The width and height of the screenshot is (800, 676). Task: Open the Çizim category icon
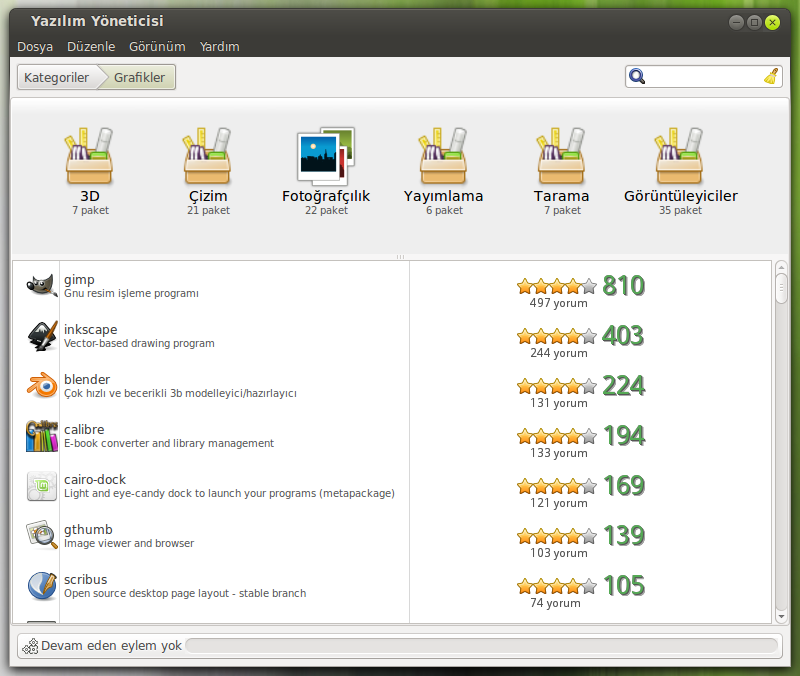(x=208, y=156)
